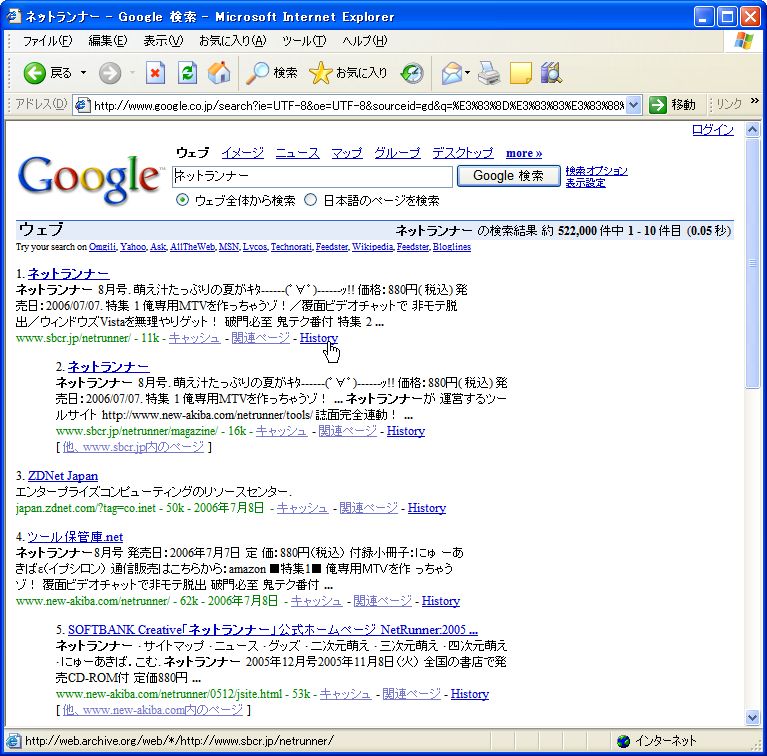Screen dimensions: 767x756
Task: Open the ZDNet Japan result title
Action: click(63, 476)
